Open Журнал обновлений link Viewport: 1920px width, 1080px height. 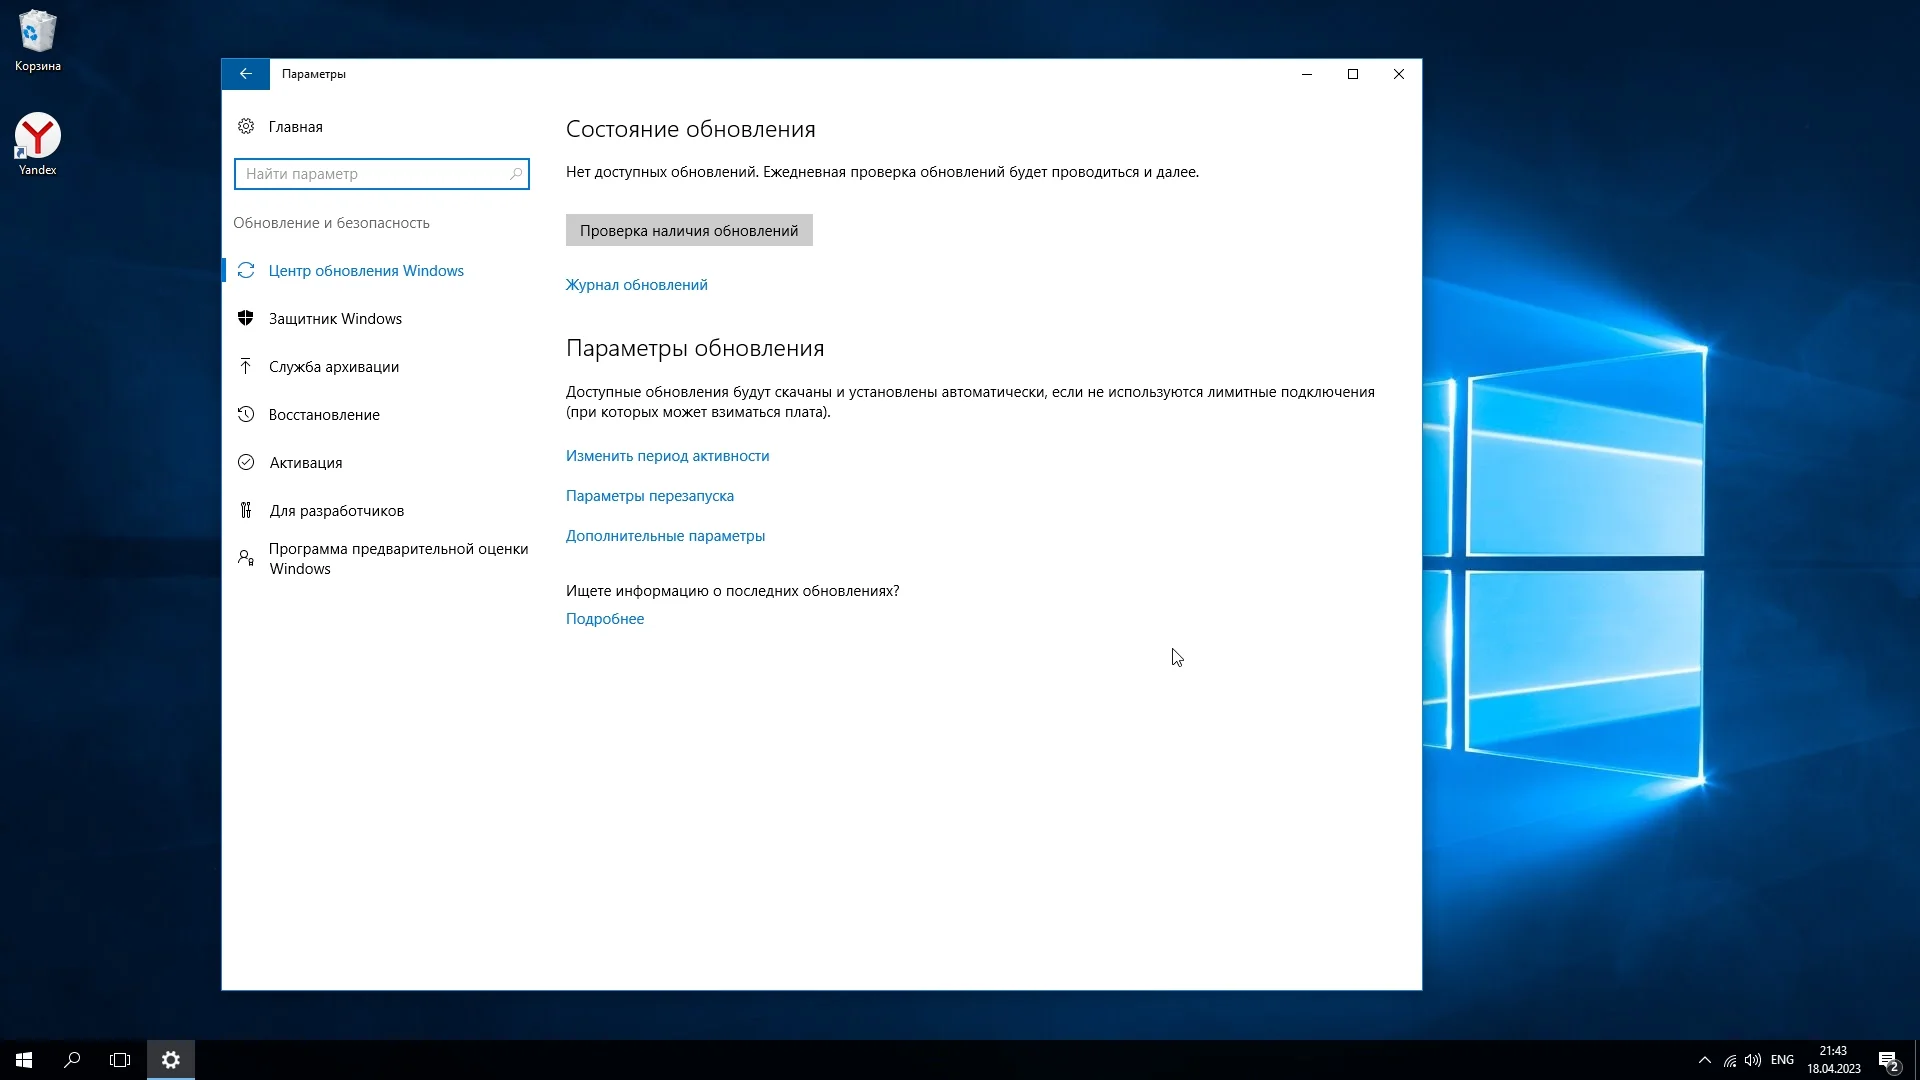[x=636, y=285]
